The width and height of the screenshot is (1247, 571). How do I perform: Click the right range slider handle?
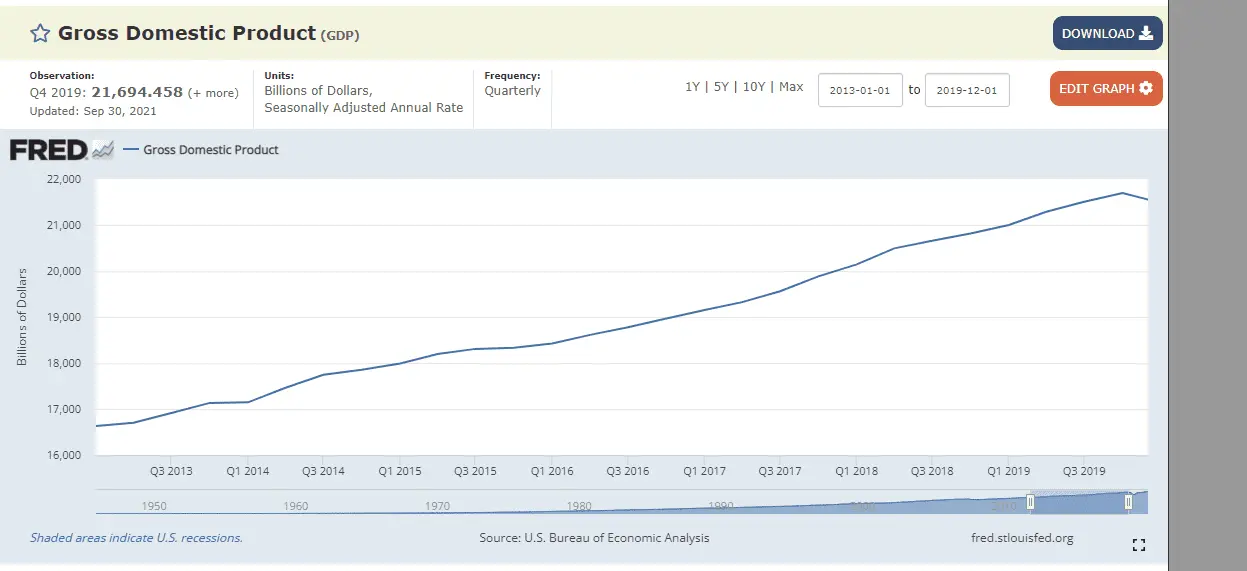point(1128,501)
